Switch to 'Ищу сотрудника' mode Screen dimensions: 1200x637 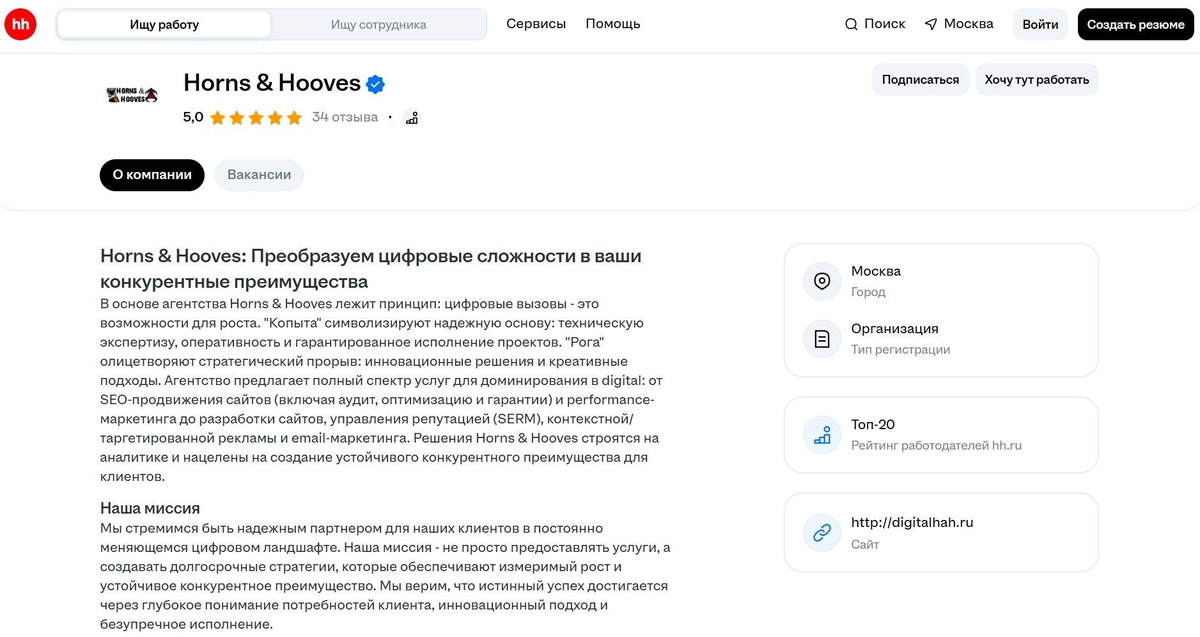[378, 24]
